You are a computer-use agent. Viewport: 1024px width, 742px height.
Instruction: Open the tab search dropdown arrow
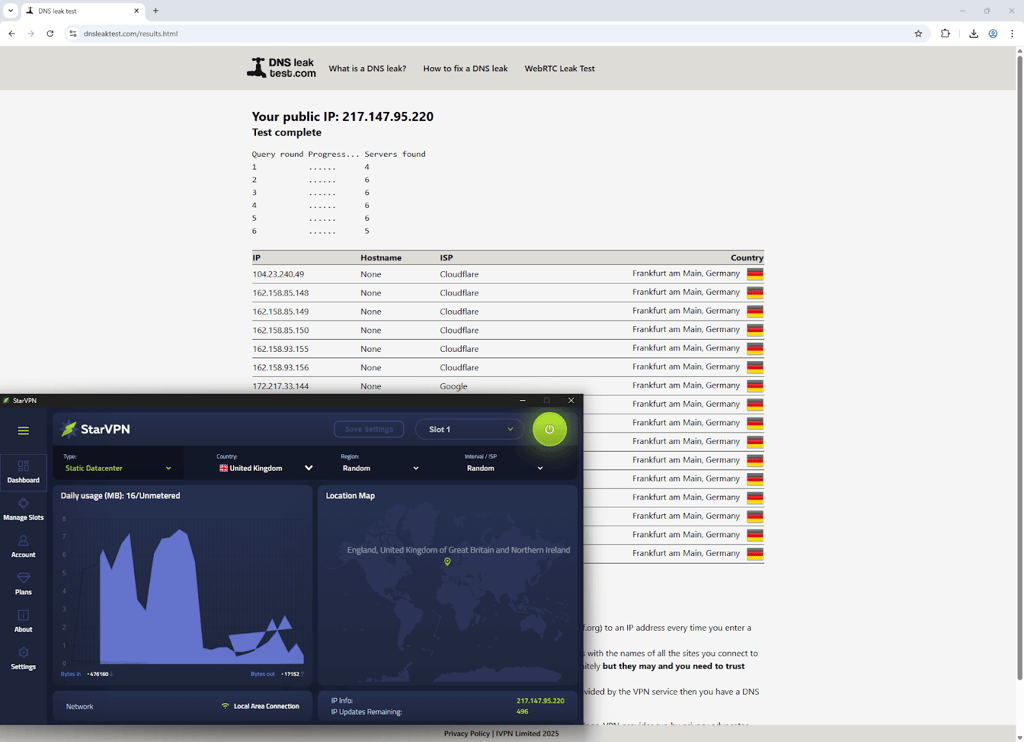(x=10, y=10)
